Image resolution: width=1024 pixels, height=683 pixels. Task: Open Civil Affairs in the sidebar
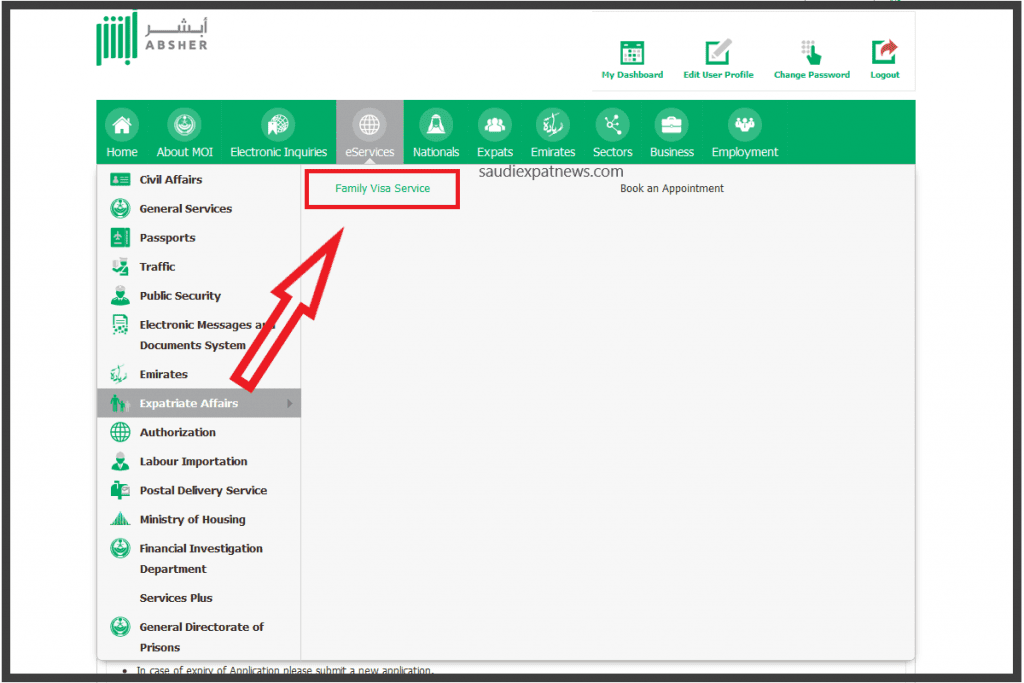170,180
